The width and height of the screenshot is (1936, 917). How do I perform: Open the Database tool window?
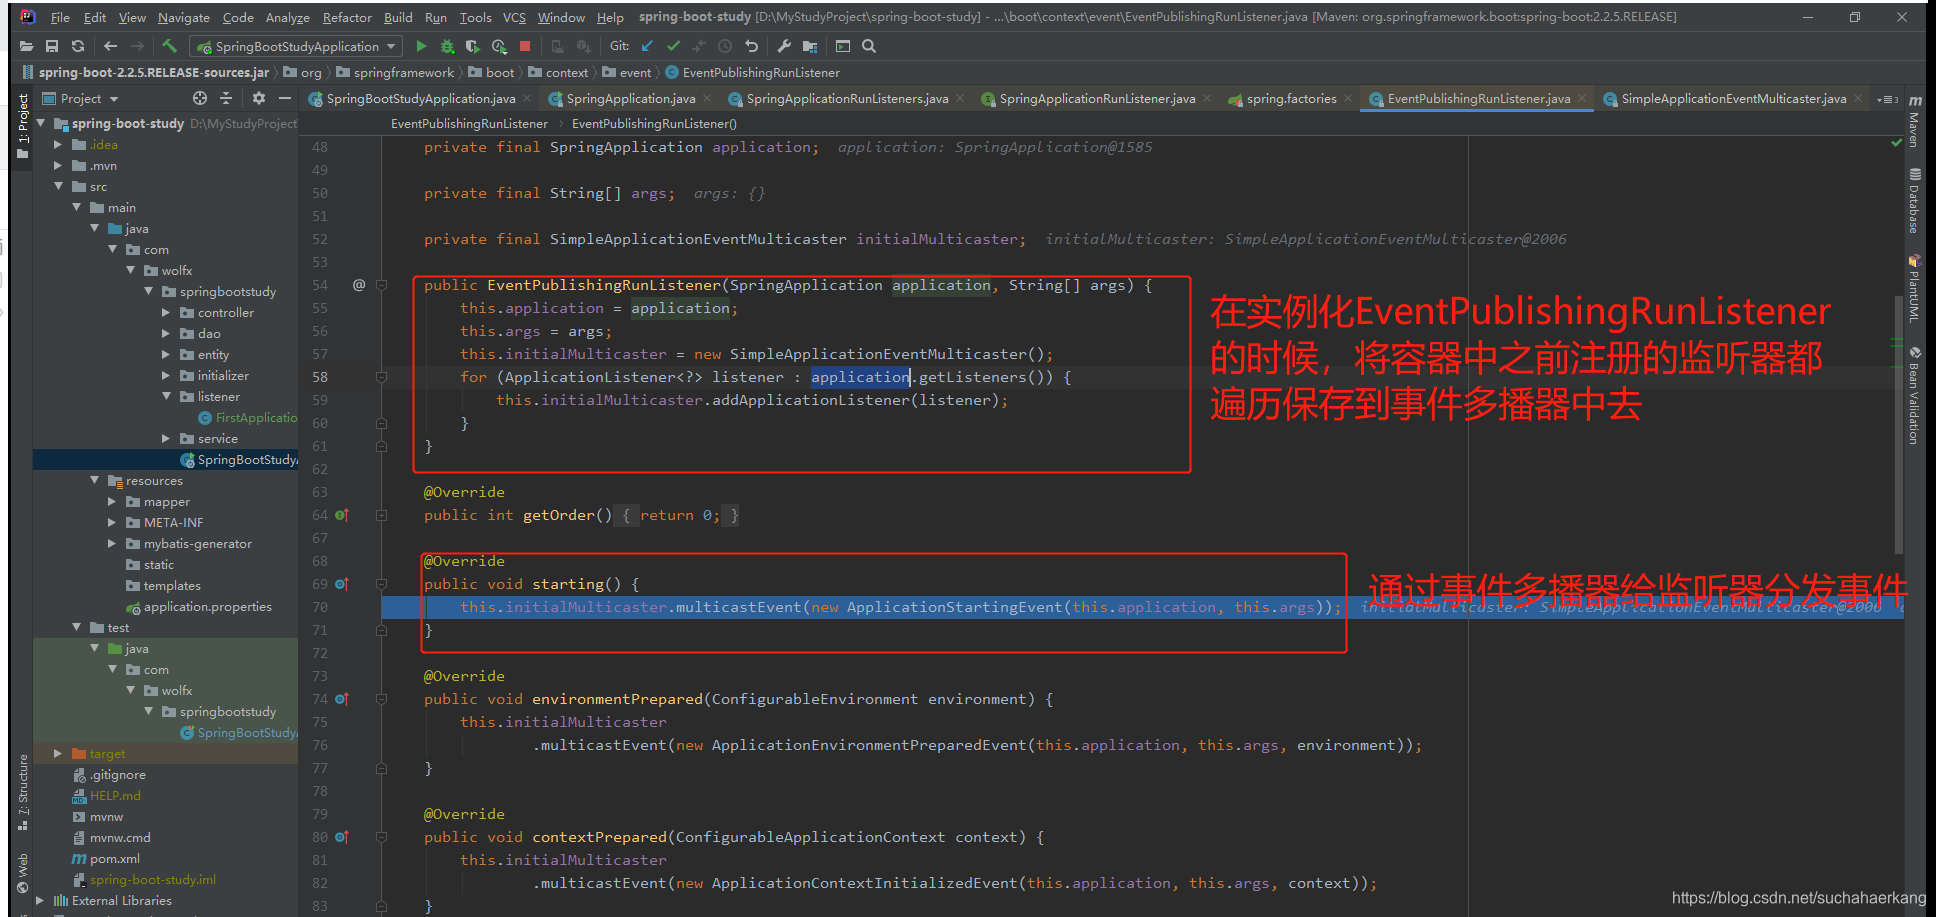1915,201
